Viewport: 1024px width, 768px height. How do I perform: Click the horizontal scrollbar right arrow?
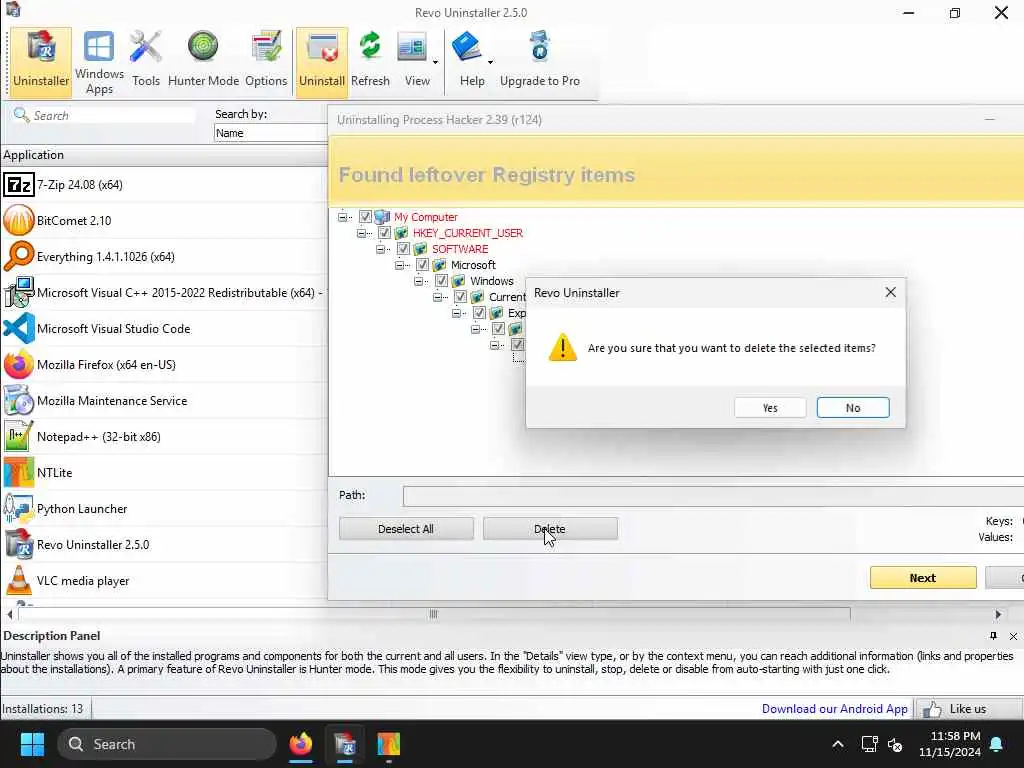point(998,614)
